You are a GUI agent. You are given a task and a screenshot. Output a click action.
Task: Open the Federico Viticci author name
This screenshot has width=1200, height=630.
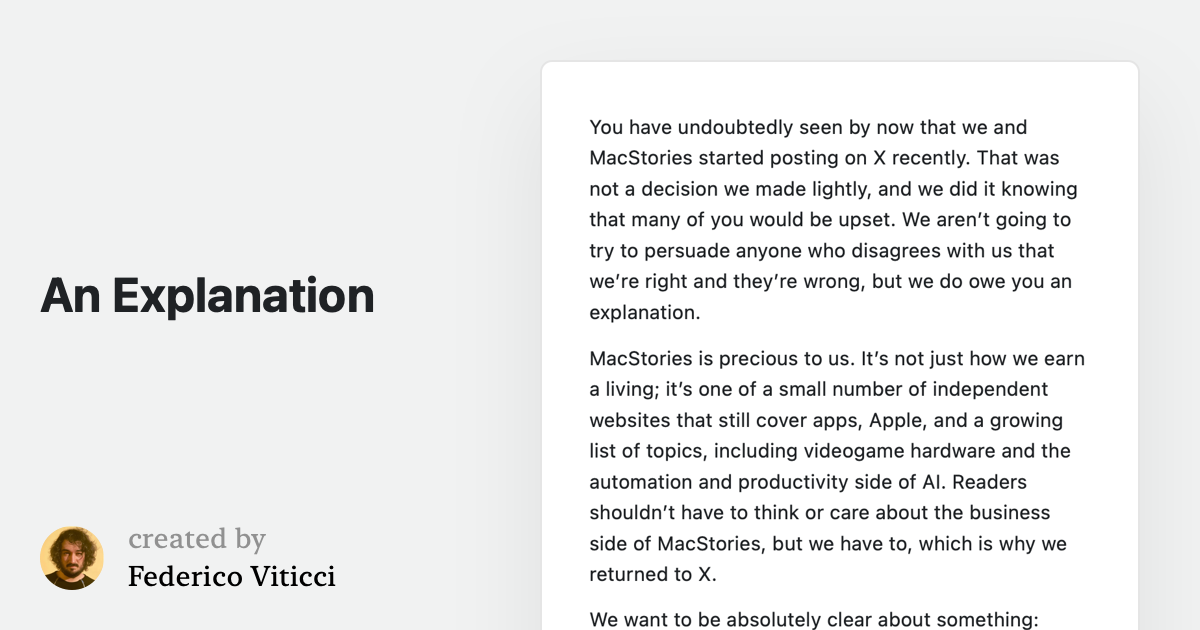232,576
